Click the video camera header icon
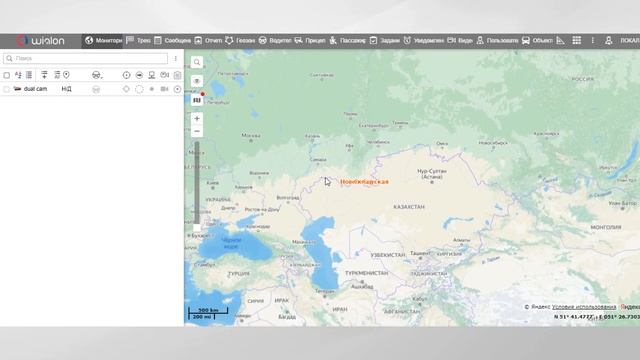 coord(164,75)
